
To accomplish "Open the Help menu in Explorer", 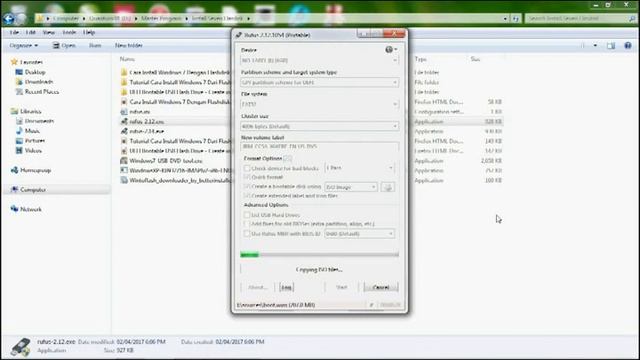I will tap(89, 32).
